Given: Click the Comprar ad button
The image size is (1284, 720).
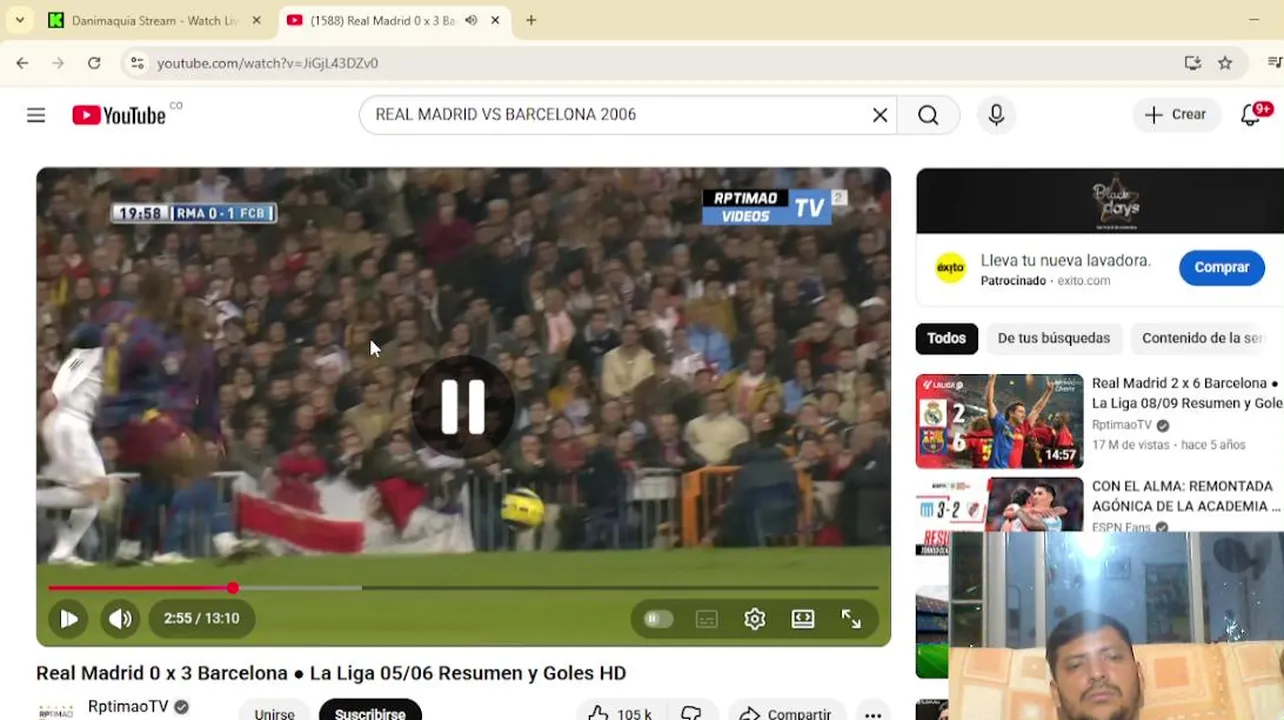Looking at the screenshot, I should (x=1222, y=268).
